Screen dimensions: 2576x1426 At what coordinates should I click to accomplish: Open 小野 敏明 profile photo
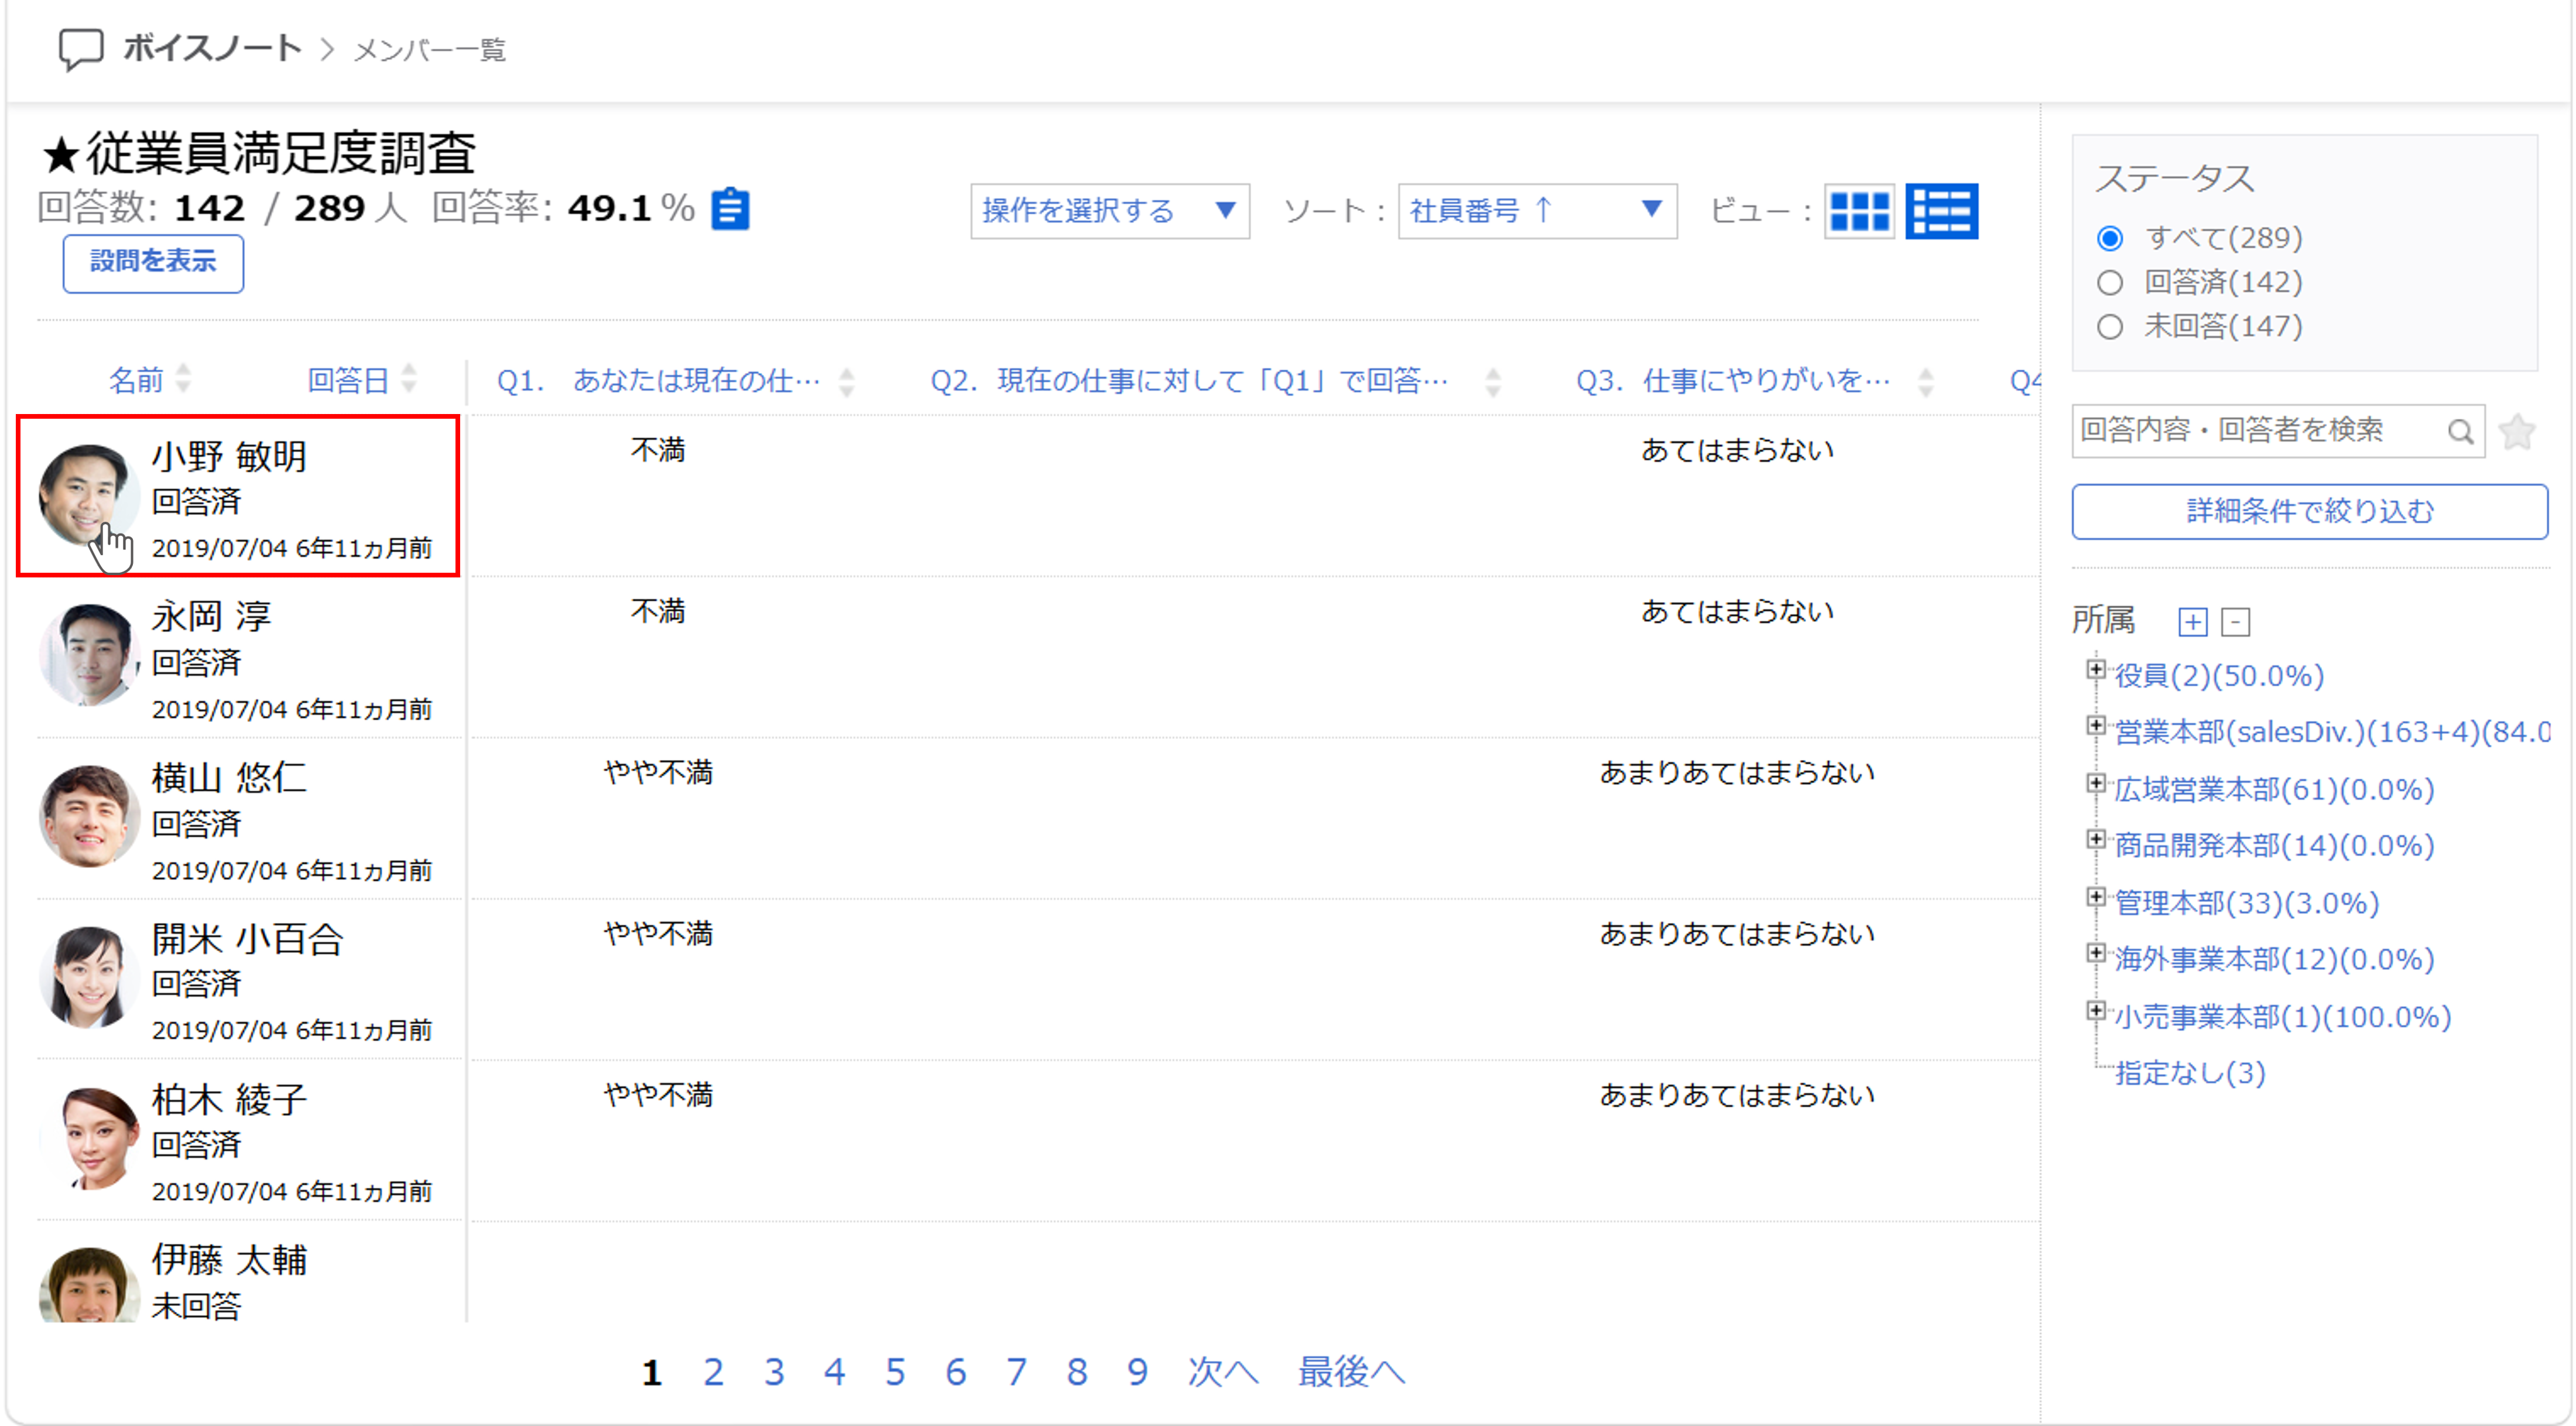(88, 495)
